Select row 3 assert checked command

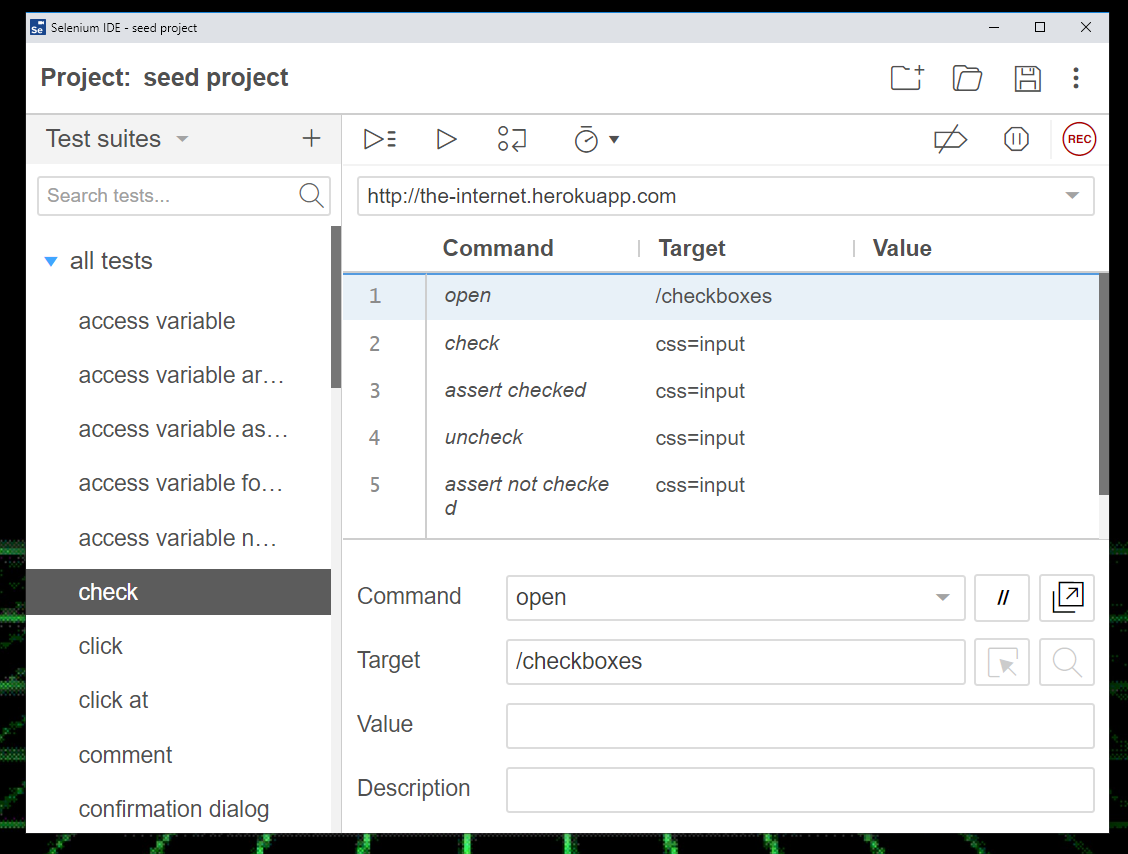[721, 391]
